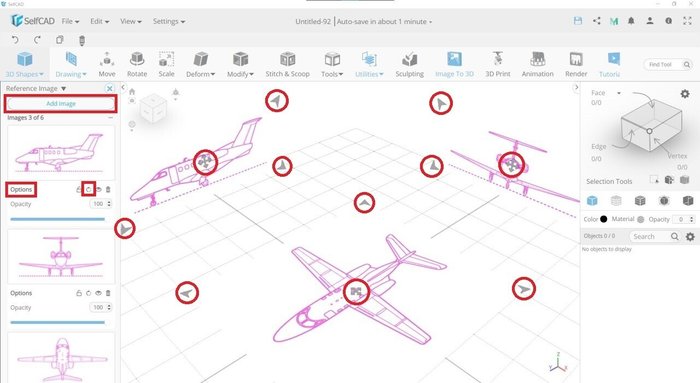Open the user account icon
Image resolution: width=700 pixels, height=383 pixels.
pos(650,21)
